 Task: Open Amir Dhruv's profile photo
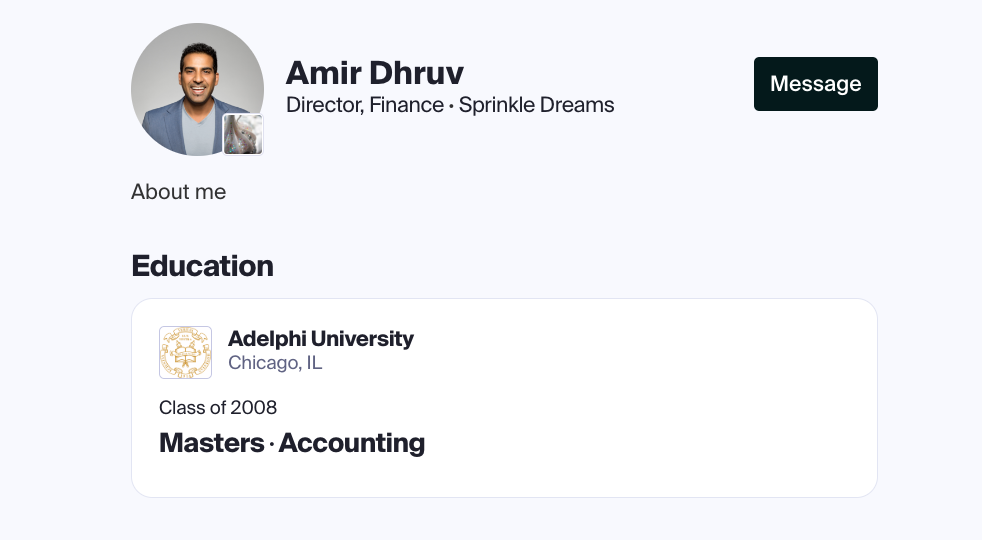click(197, 90)
